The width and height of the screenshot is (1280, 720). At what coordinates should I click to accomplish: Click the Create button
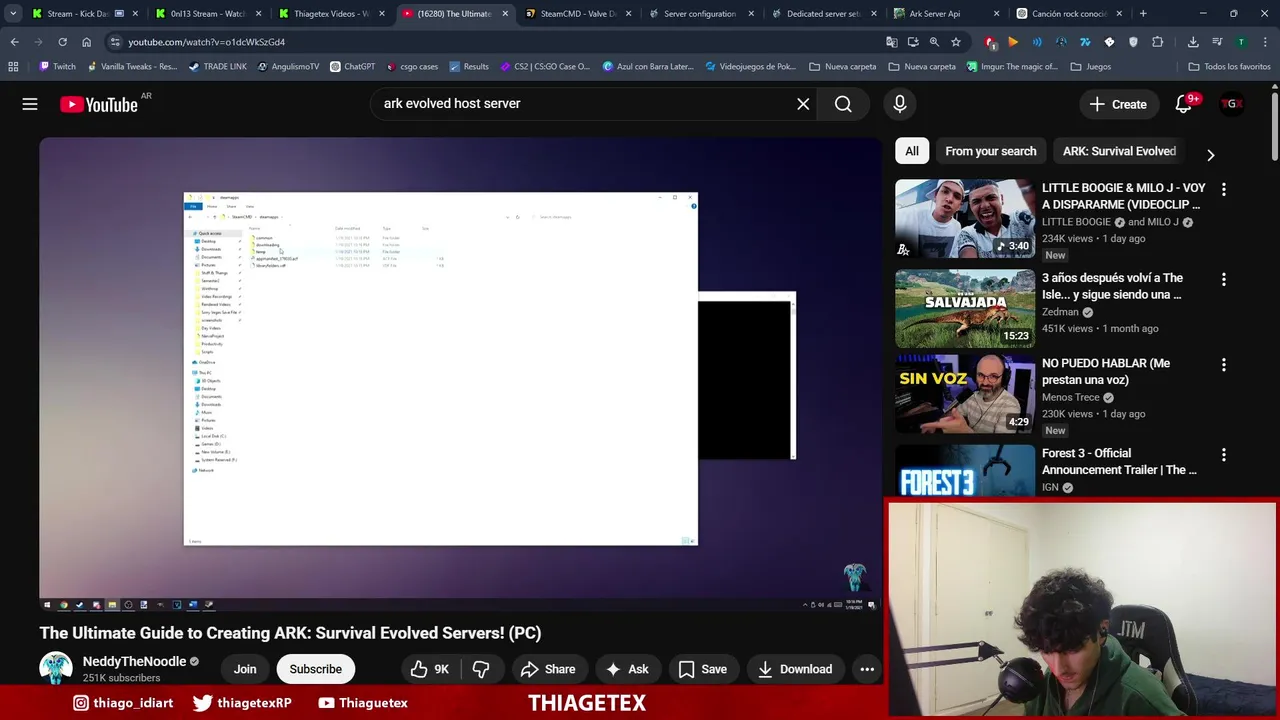click(1118, 104)
